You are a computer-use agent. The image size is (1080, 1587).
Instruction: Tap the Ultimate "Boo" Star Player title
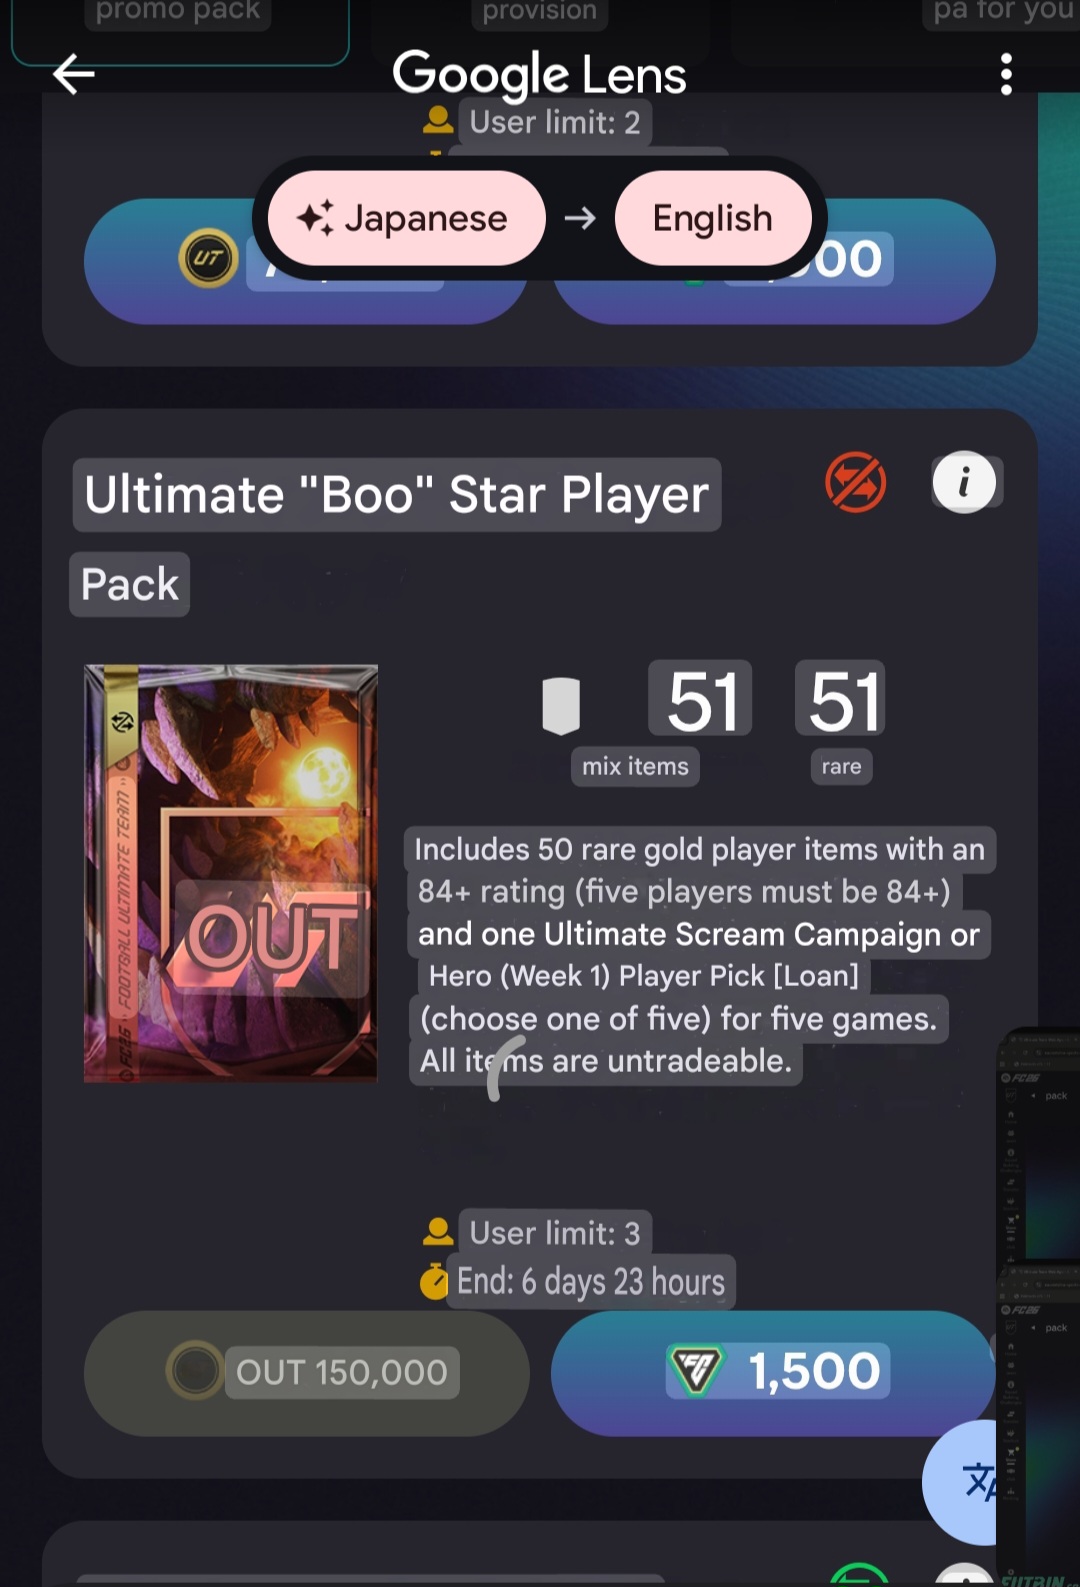(397, 495)
